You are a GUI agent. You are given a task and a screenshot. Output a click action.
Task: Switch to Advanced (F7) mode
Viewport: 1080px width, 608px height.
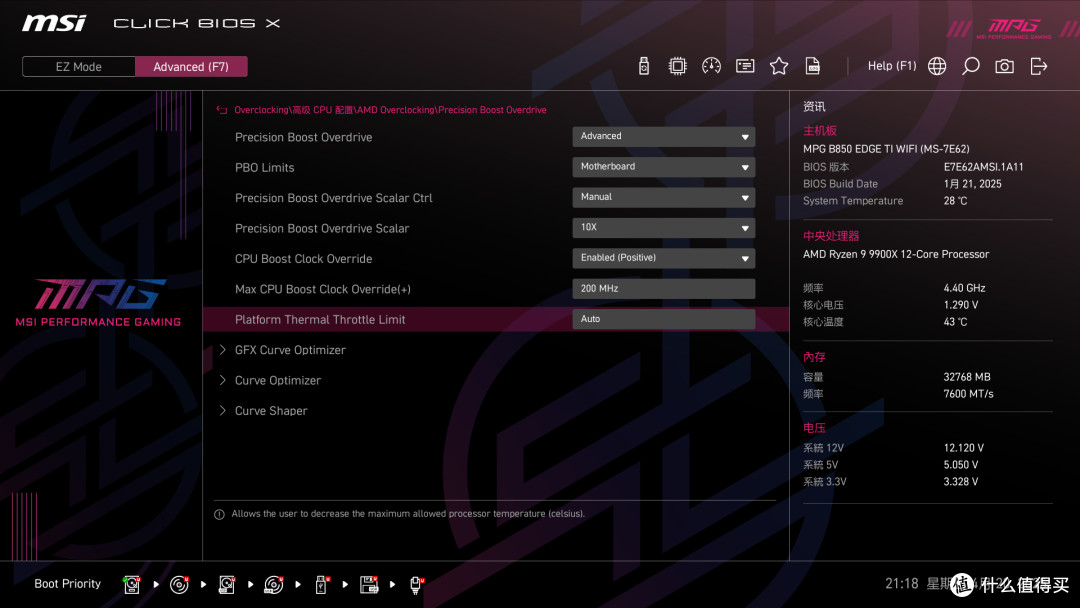pyautogui.click(x=191, y=67)
